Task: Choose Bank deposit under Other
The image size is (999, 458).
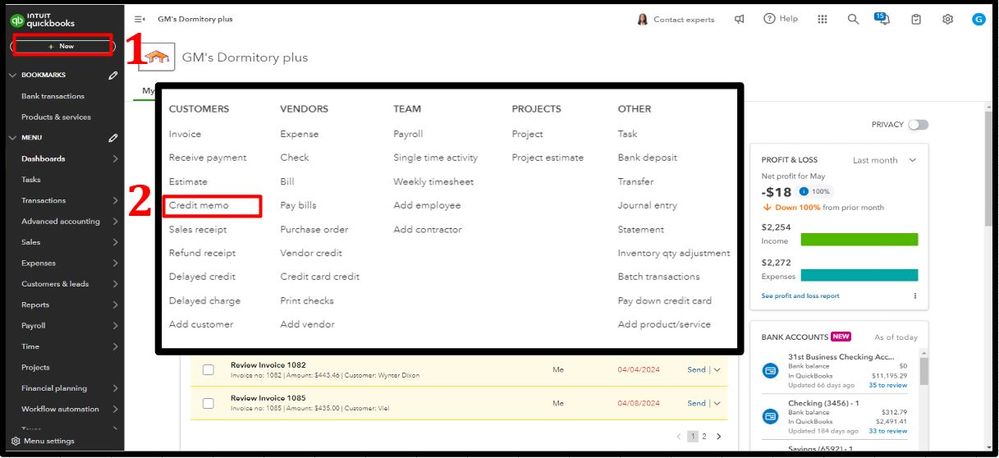Action: coord(647,157)
